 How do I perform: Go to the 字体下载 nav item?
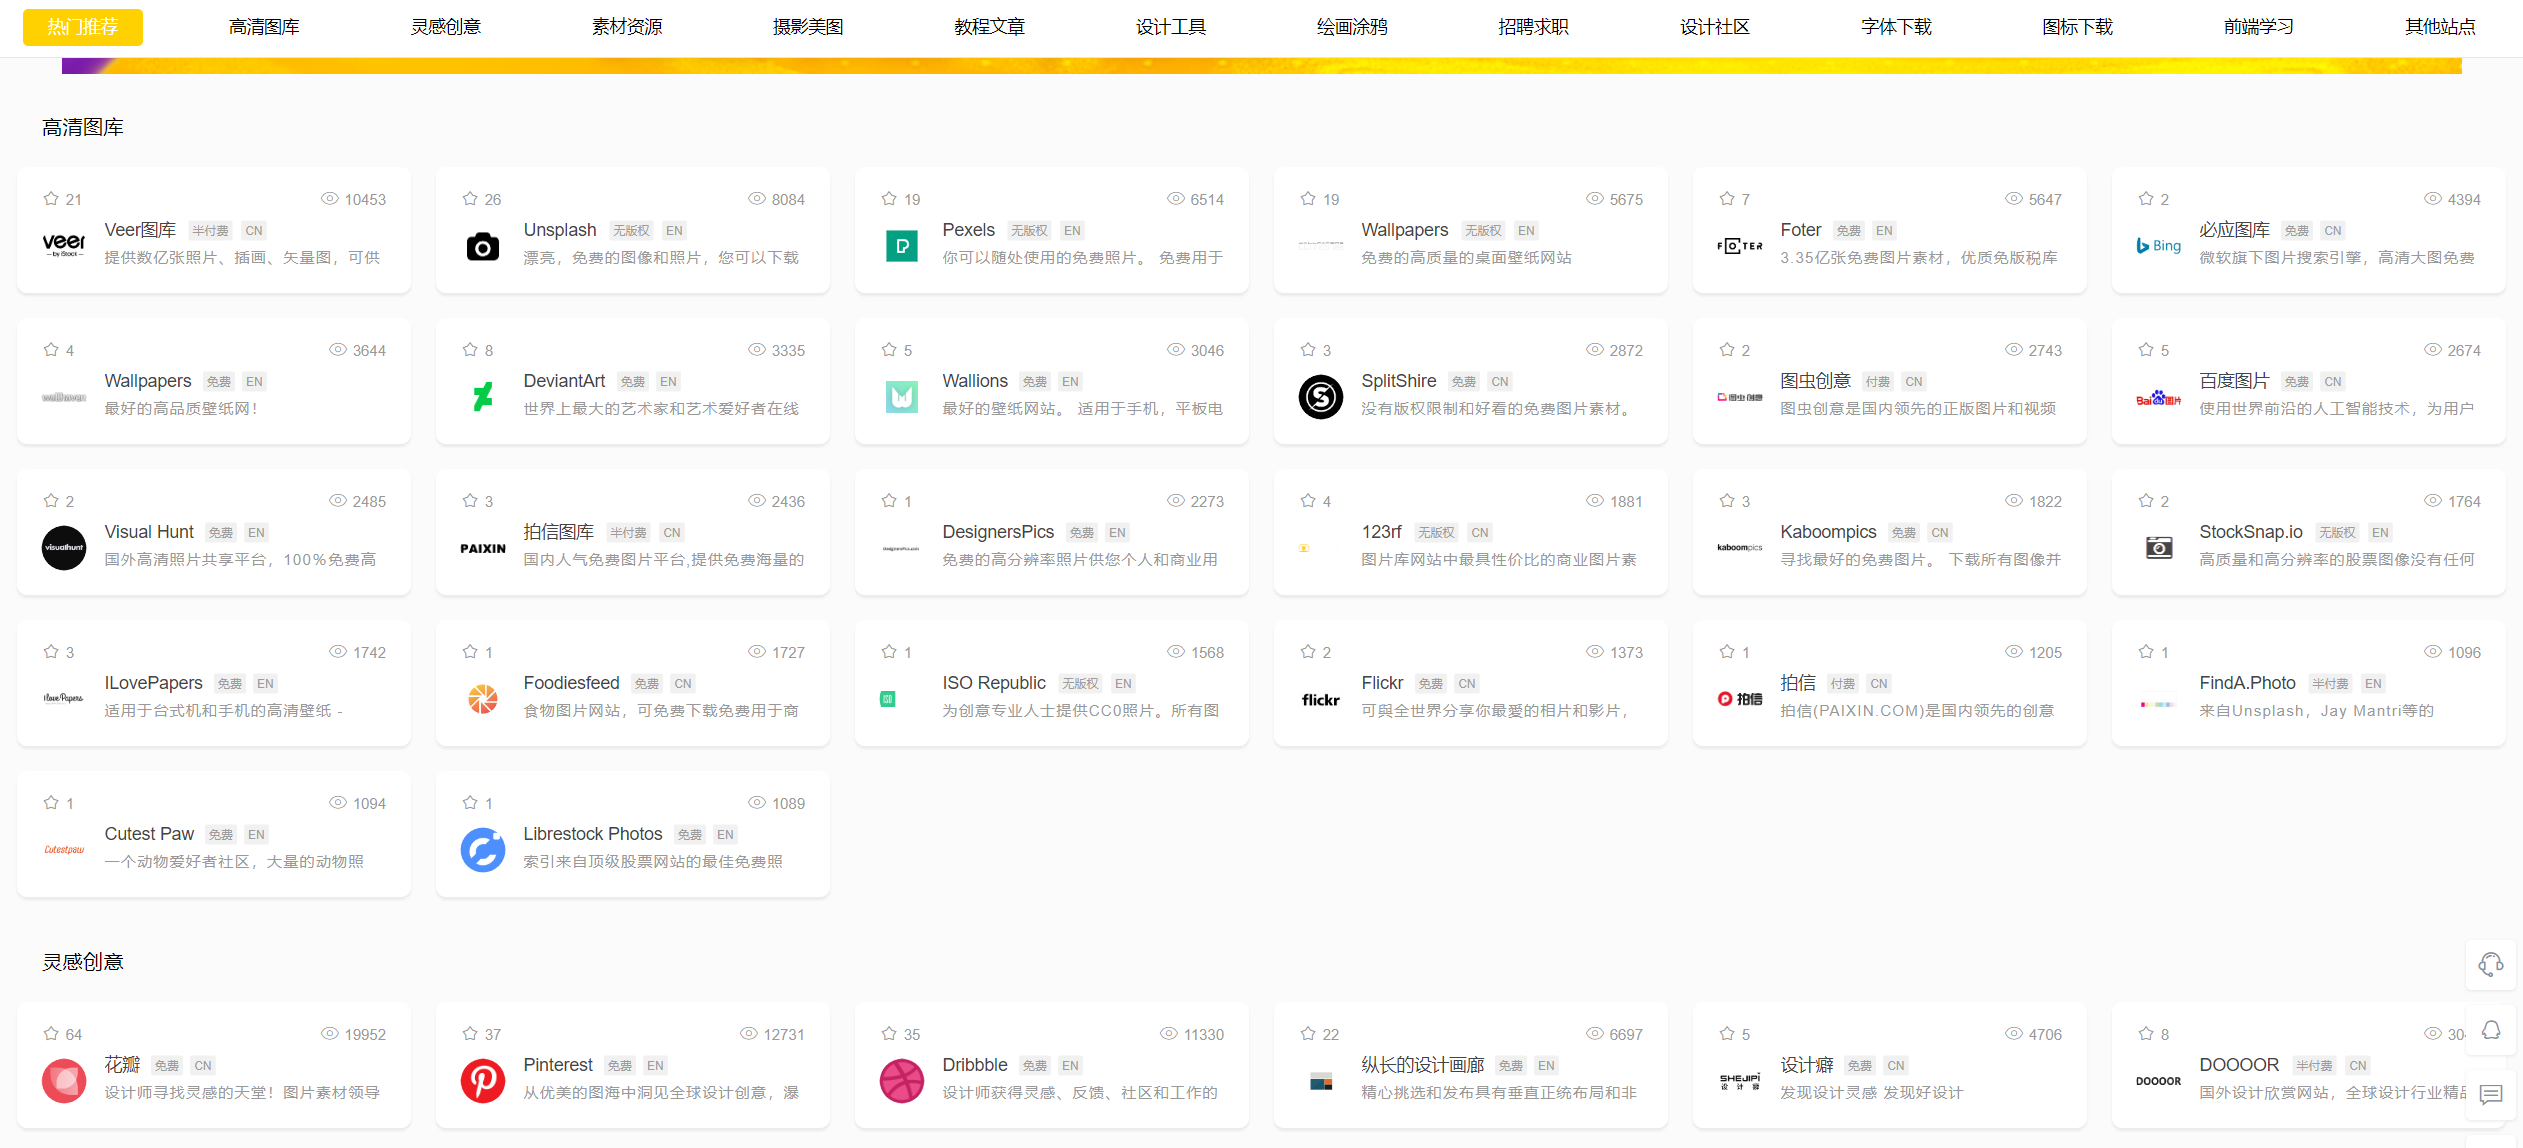(x=1895, y=27)
